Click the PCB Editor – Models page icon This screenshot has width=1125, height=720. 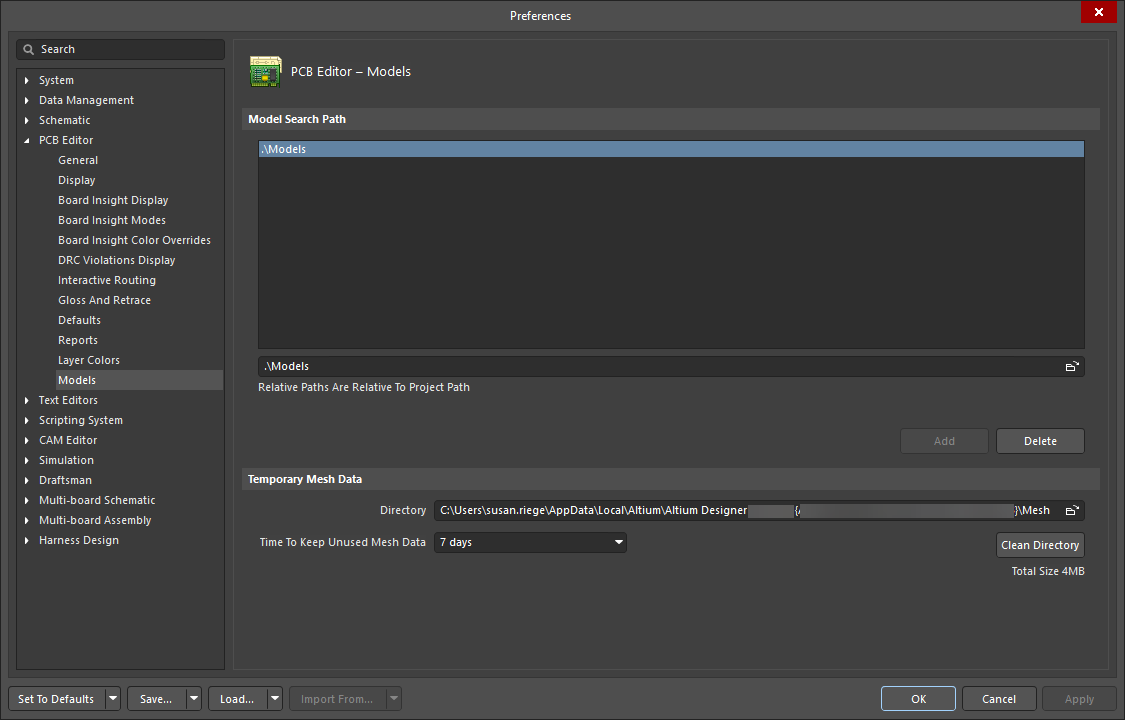(x=265, y=71)
